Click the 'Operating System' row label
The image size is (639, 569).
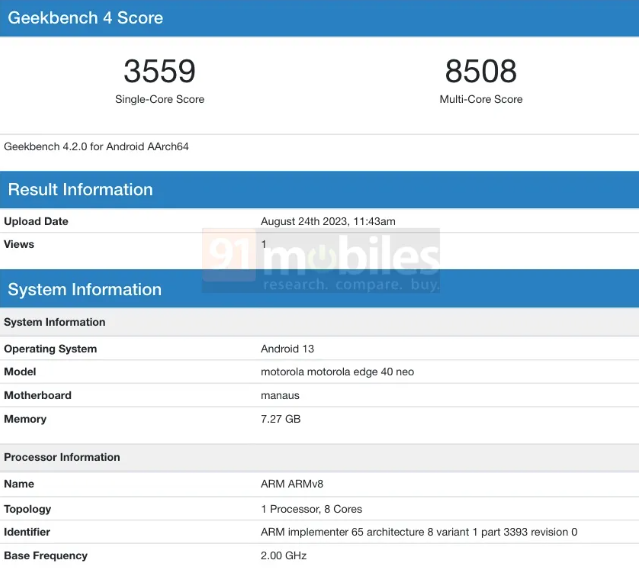pos(50,349)
